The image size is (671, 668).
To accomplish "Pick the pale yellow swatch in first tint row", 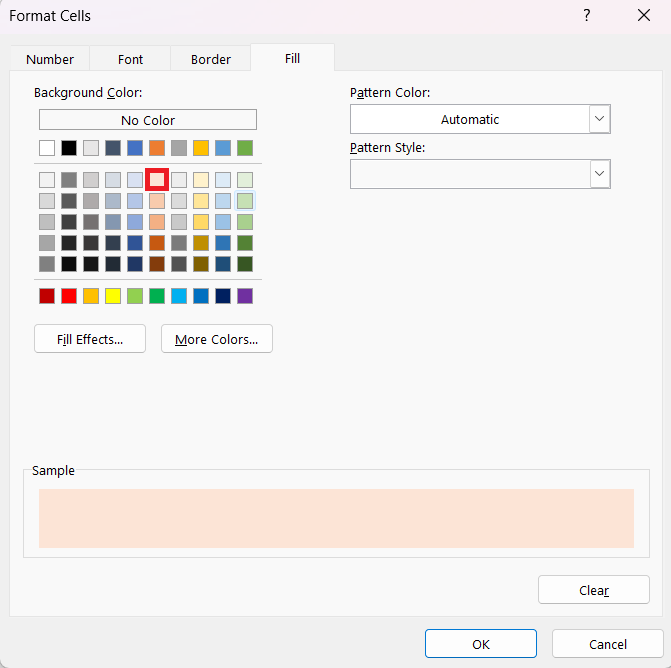I will 201,180.
